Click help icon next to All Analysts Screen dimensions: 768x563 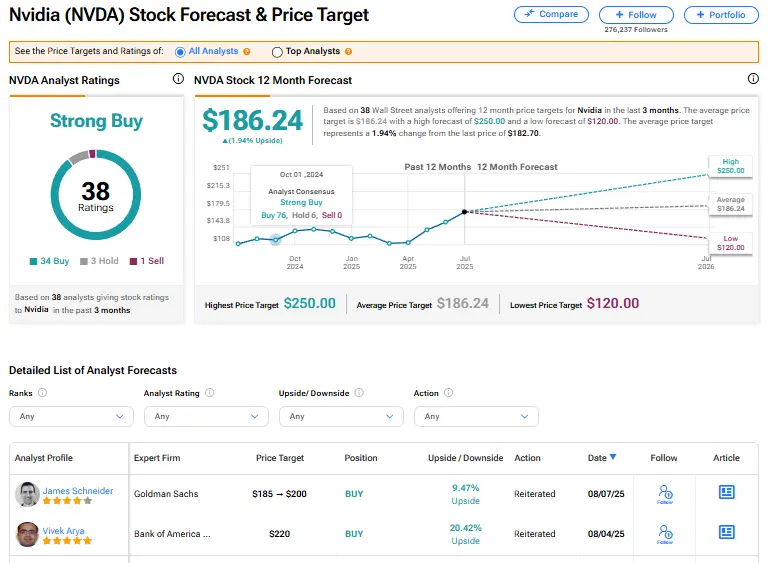pos(246,52)
